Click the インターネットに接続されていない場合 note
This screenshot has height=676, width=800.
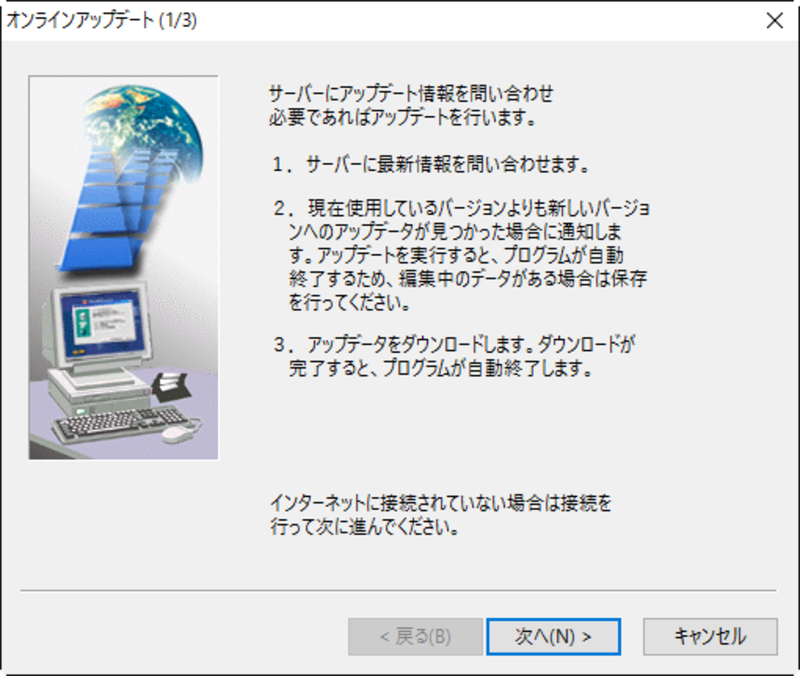441,515
